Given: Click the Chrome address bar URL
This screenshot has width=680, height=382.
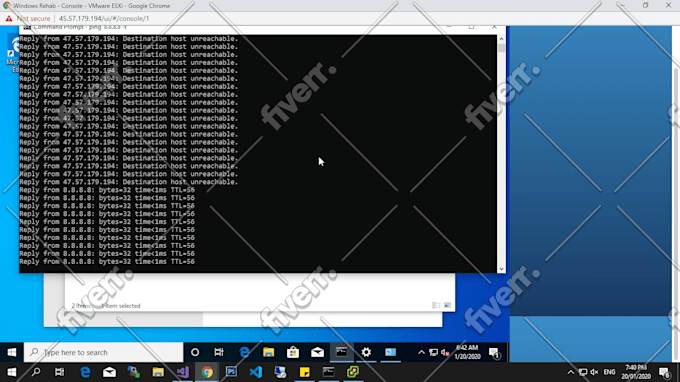Looking at the screenshot, I should point(104,19).
